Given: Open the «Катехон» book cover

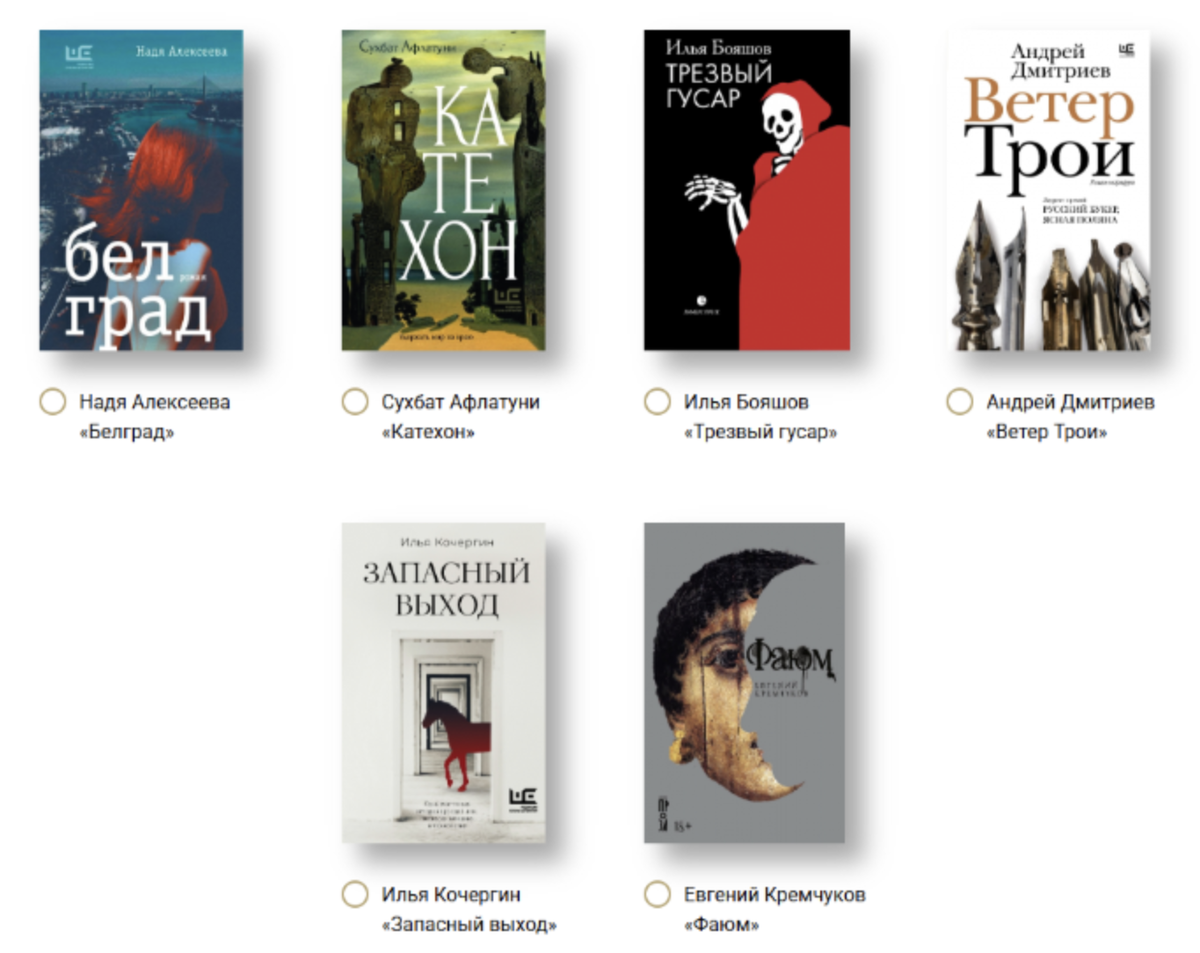Looking at the screenshot, I should [444, 190].
